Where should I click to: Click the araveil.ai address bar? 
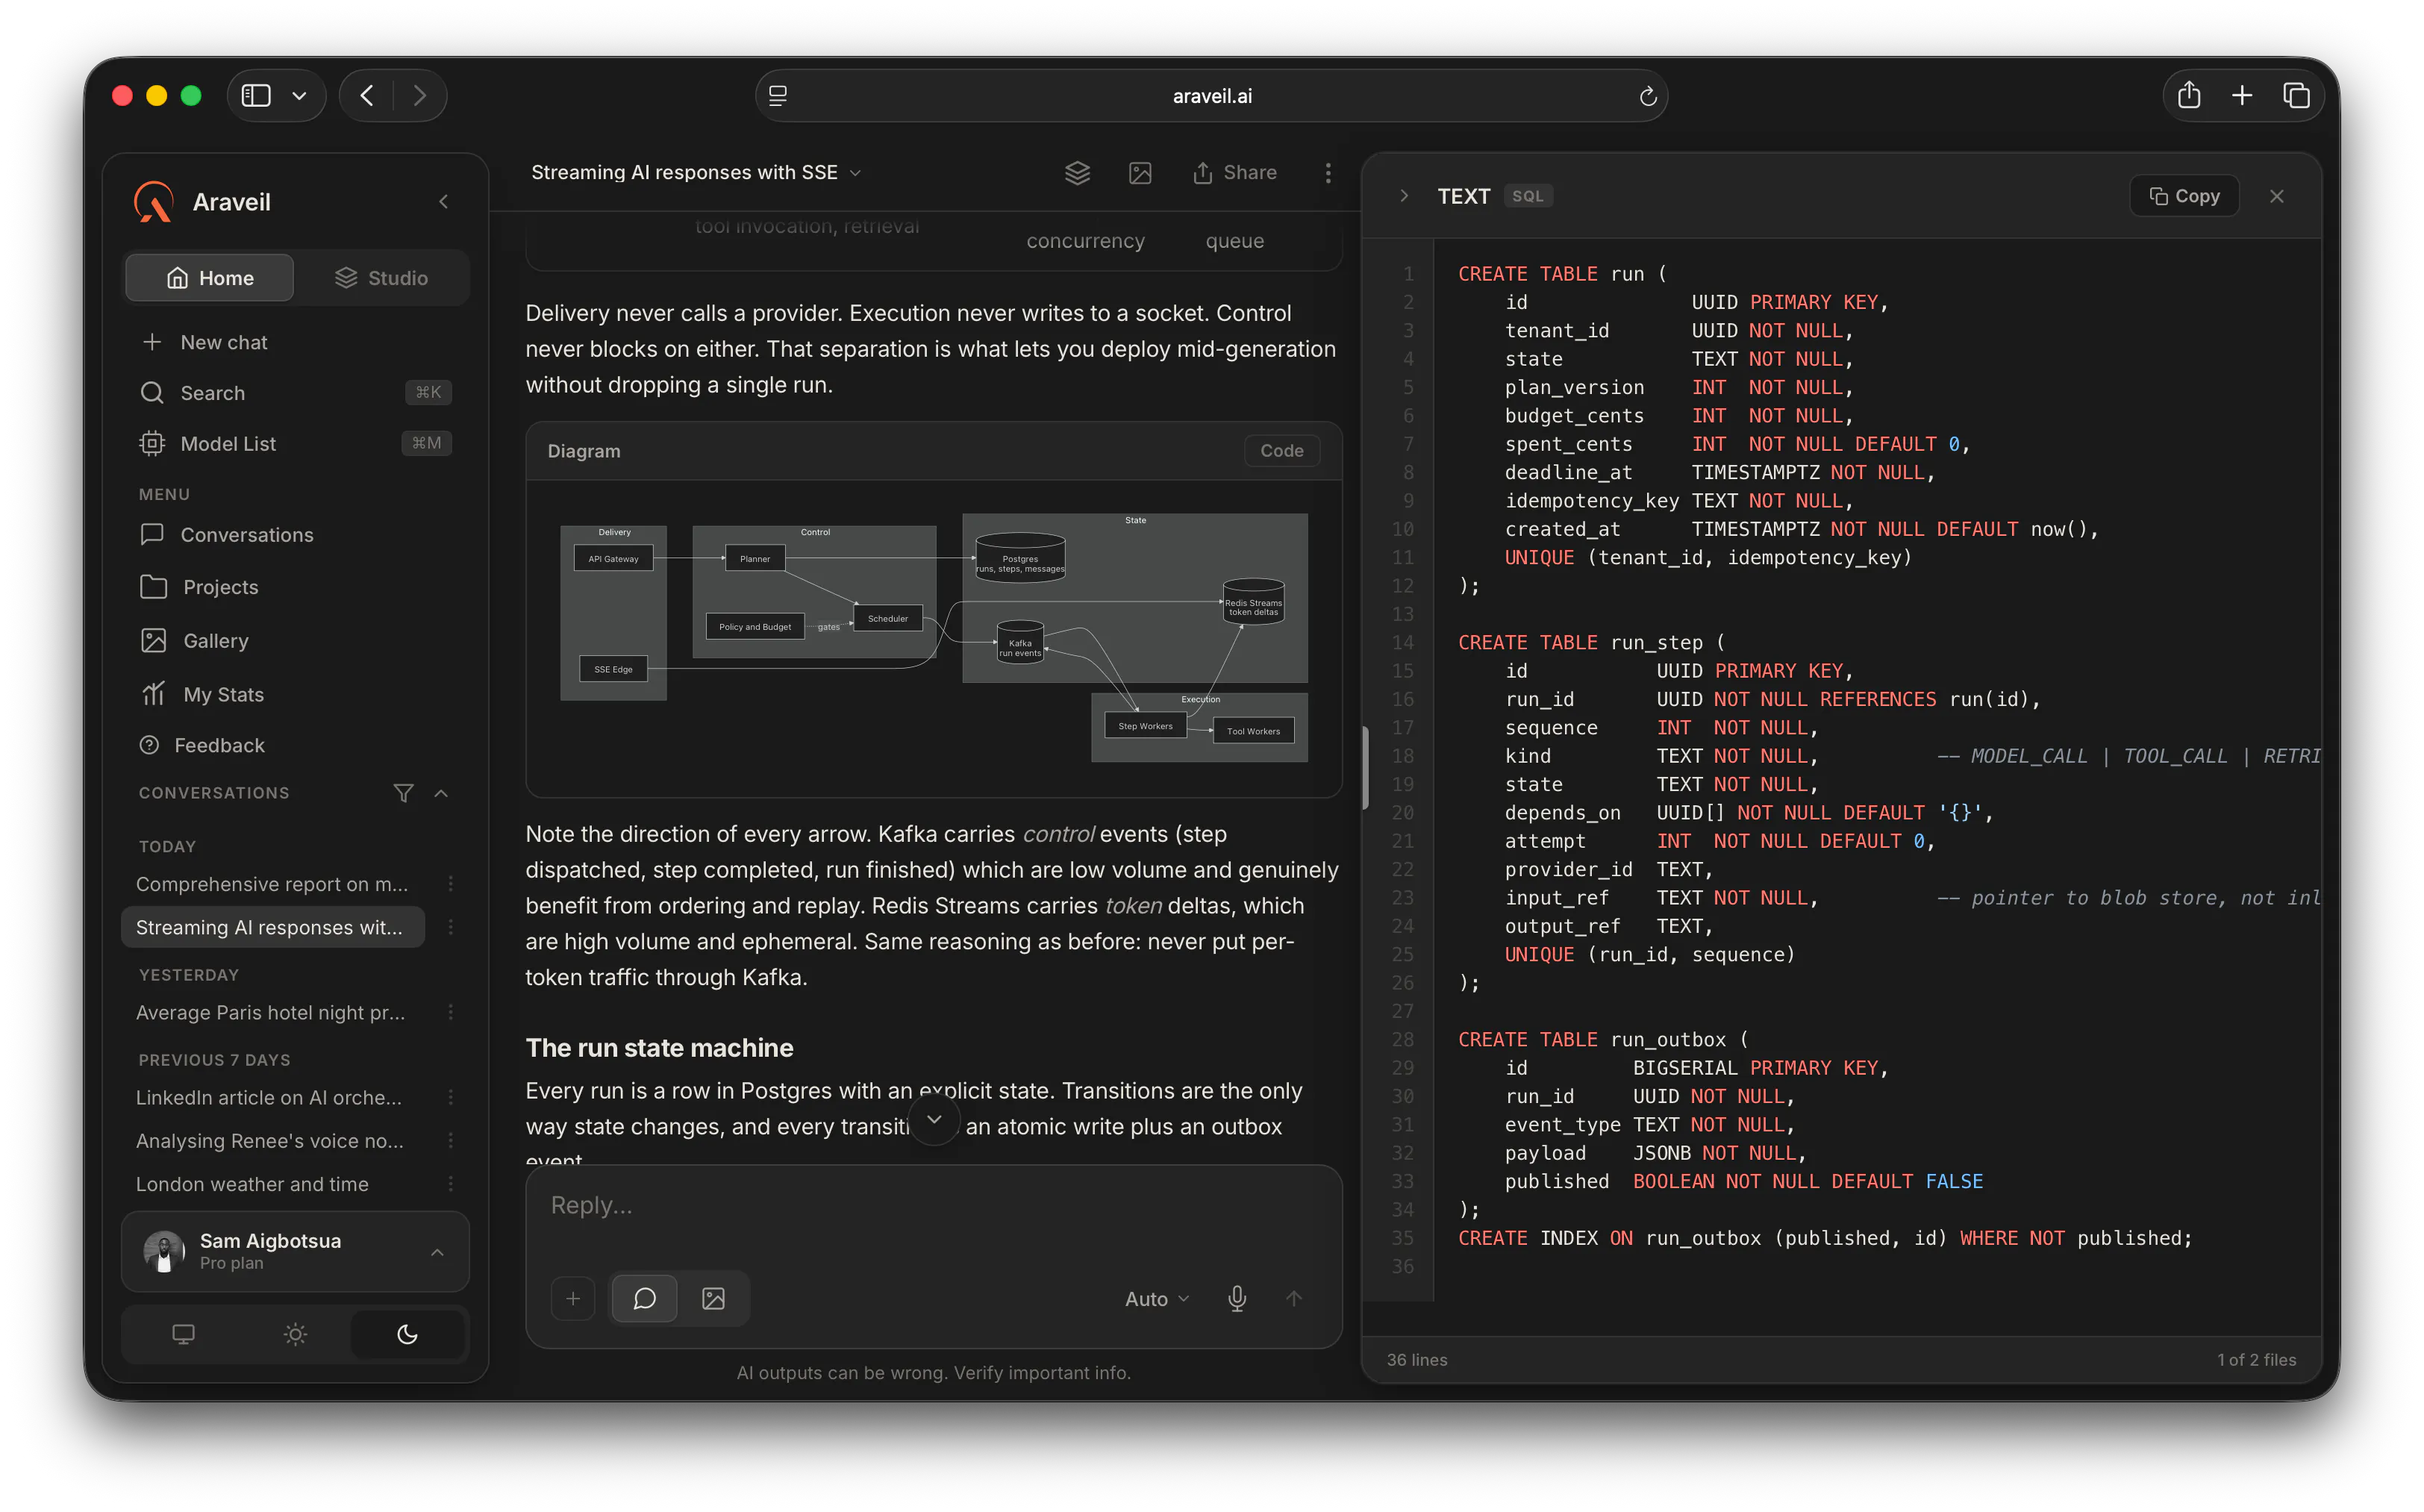(1211, 96)
